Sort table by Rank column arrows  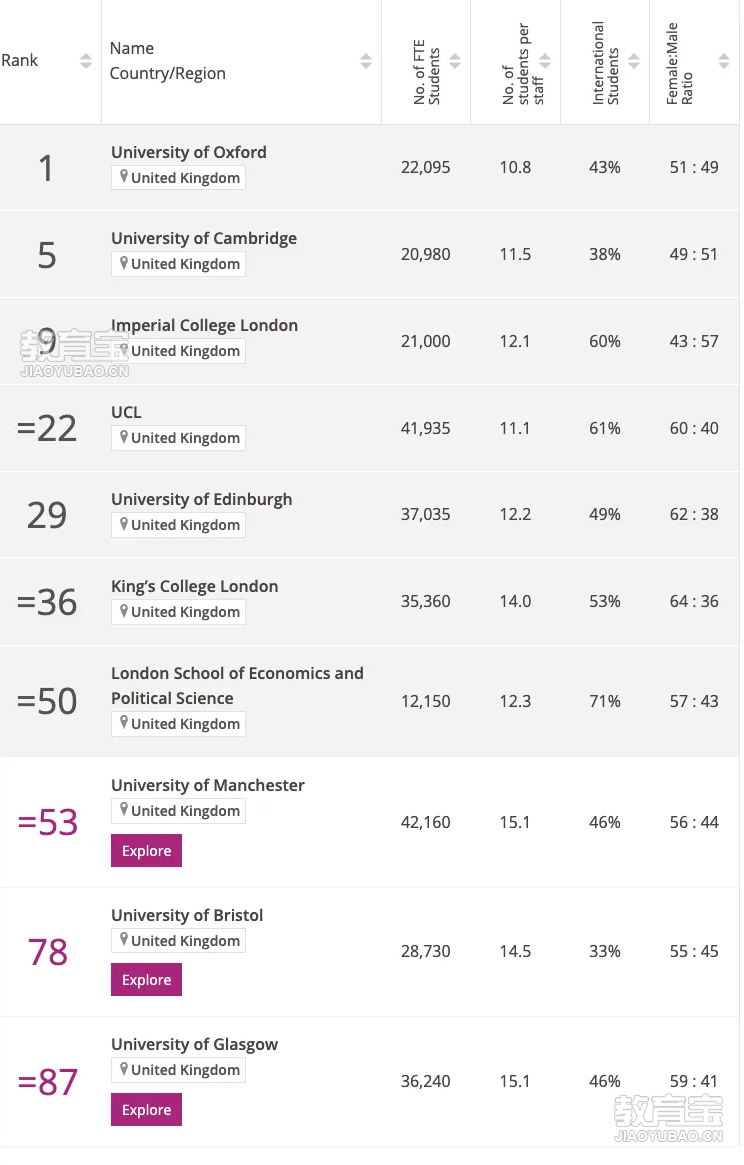pyautogui.click(x=86, y=61)
